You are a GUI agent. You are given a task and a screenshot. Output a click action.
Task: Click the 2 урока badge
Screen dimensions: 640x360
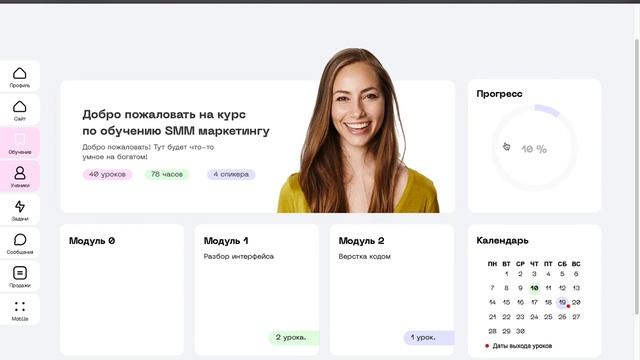(294, 338)
